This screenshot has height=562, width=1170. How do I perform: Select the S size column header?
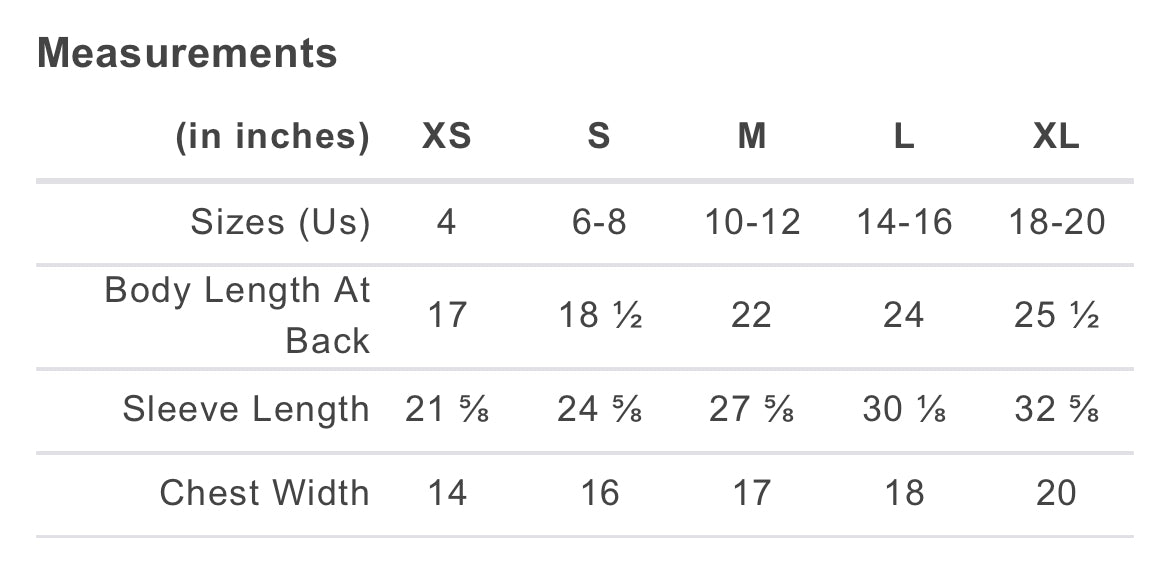(x=599, y=137)
